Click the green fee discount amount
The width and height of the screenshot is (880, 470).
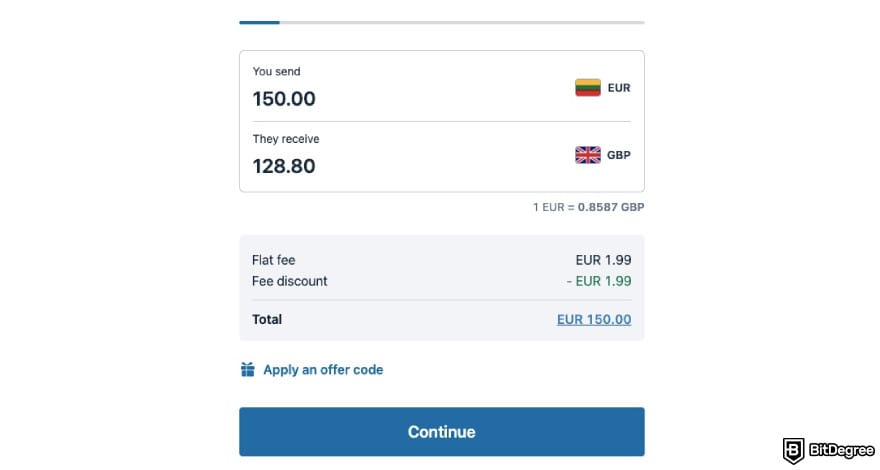pyautogui.click(x=598, y=281)
